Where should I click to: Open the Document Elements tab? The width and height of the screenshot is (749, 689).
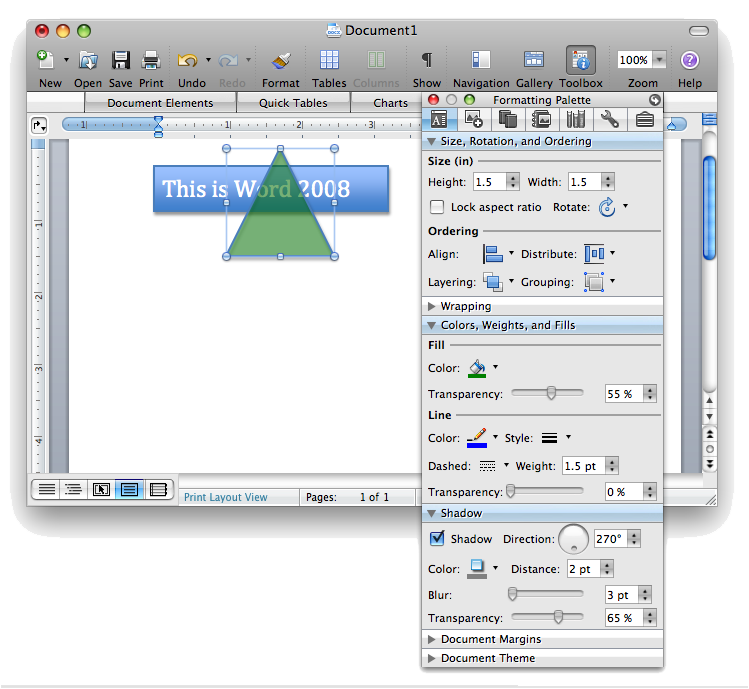click(160, 103)
